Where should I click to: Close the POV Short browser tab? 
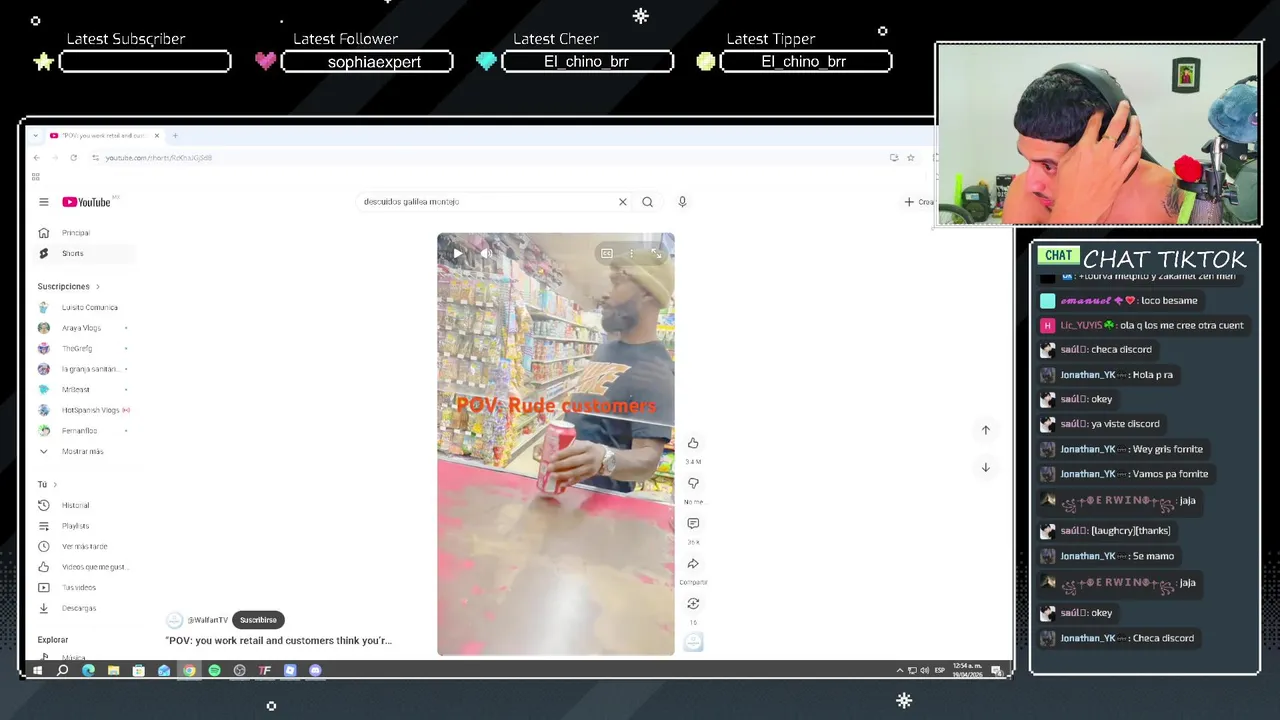tap(157, 135)
